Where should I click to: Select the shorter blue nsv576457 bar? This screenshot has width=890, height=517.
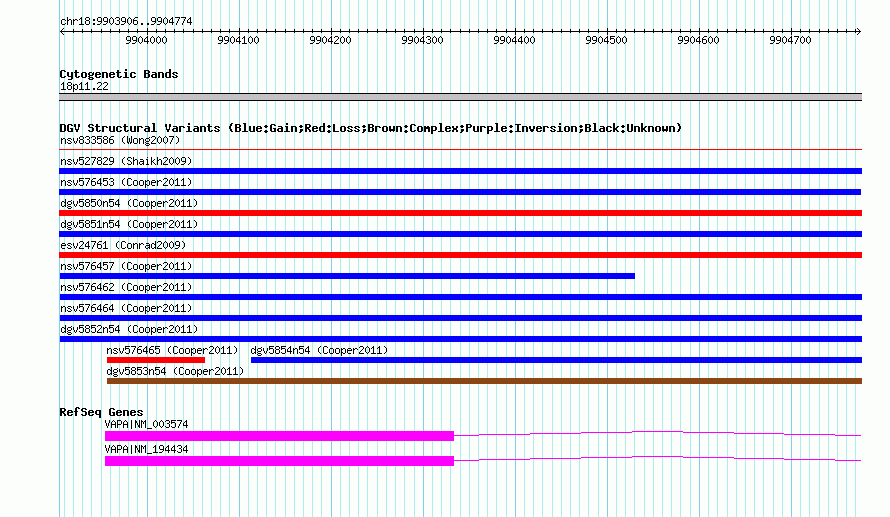click(347, 276)
